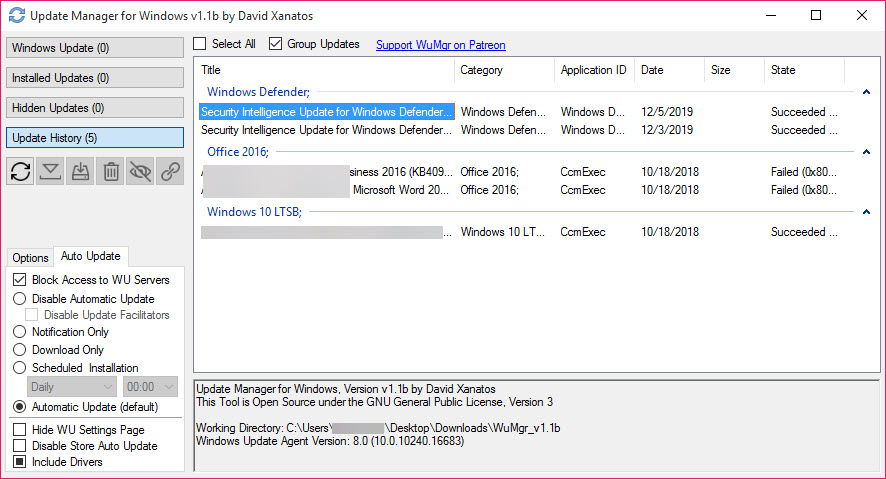This screenshot has width=886, height=479.
Task: Sort by Application ID column header
Action: [x=594, y=70]
